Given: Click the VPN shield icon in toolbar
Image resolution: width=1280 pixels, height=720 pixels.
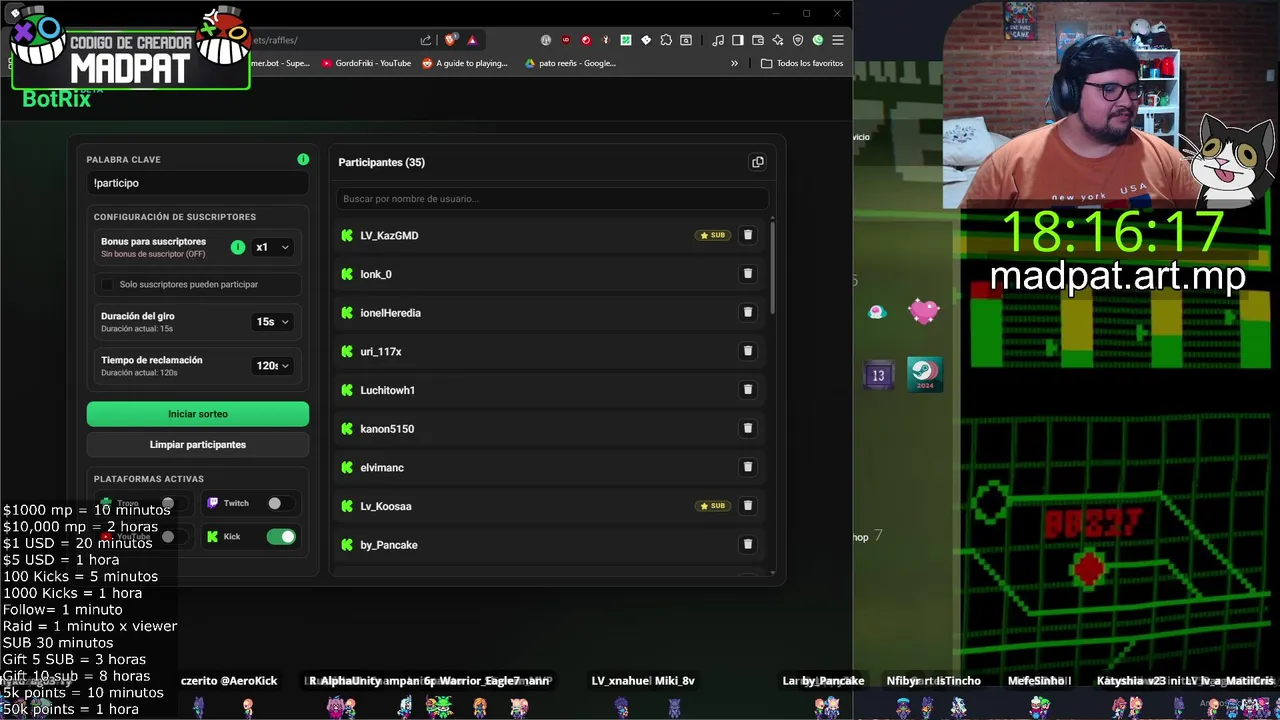Looking at the screenshot, I should pyautogui.click(x=798, y=40).
